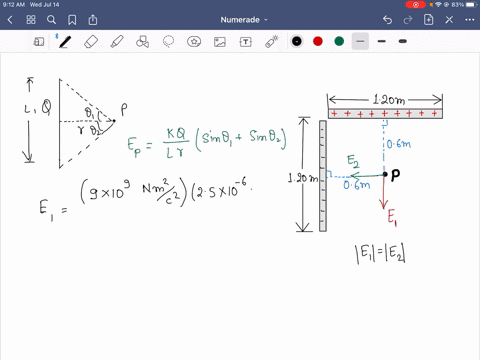480x360 pixels.
Task: Open the more options ellipsis menu
Action: [x=470, y=20]
